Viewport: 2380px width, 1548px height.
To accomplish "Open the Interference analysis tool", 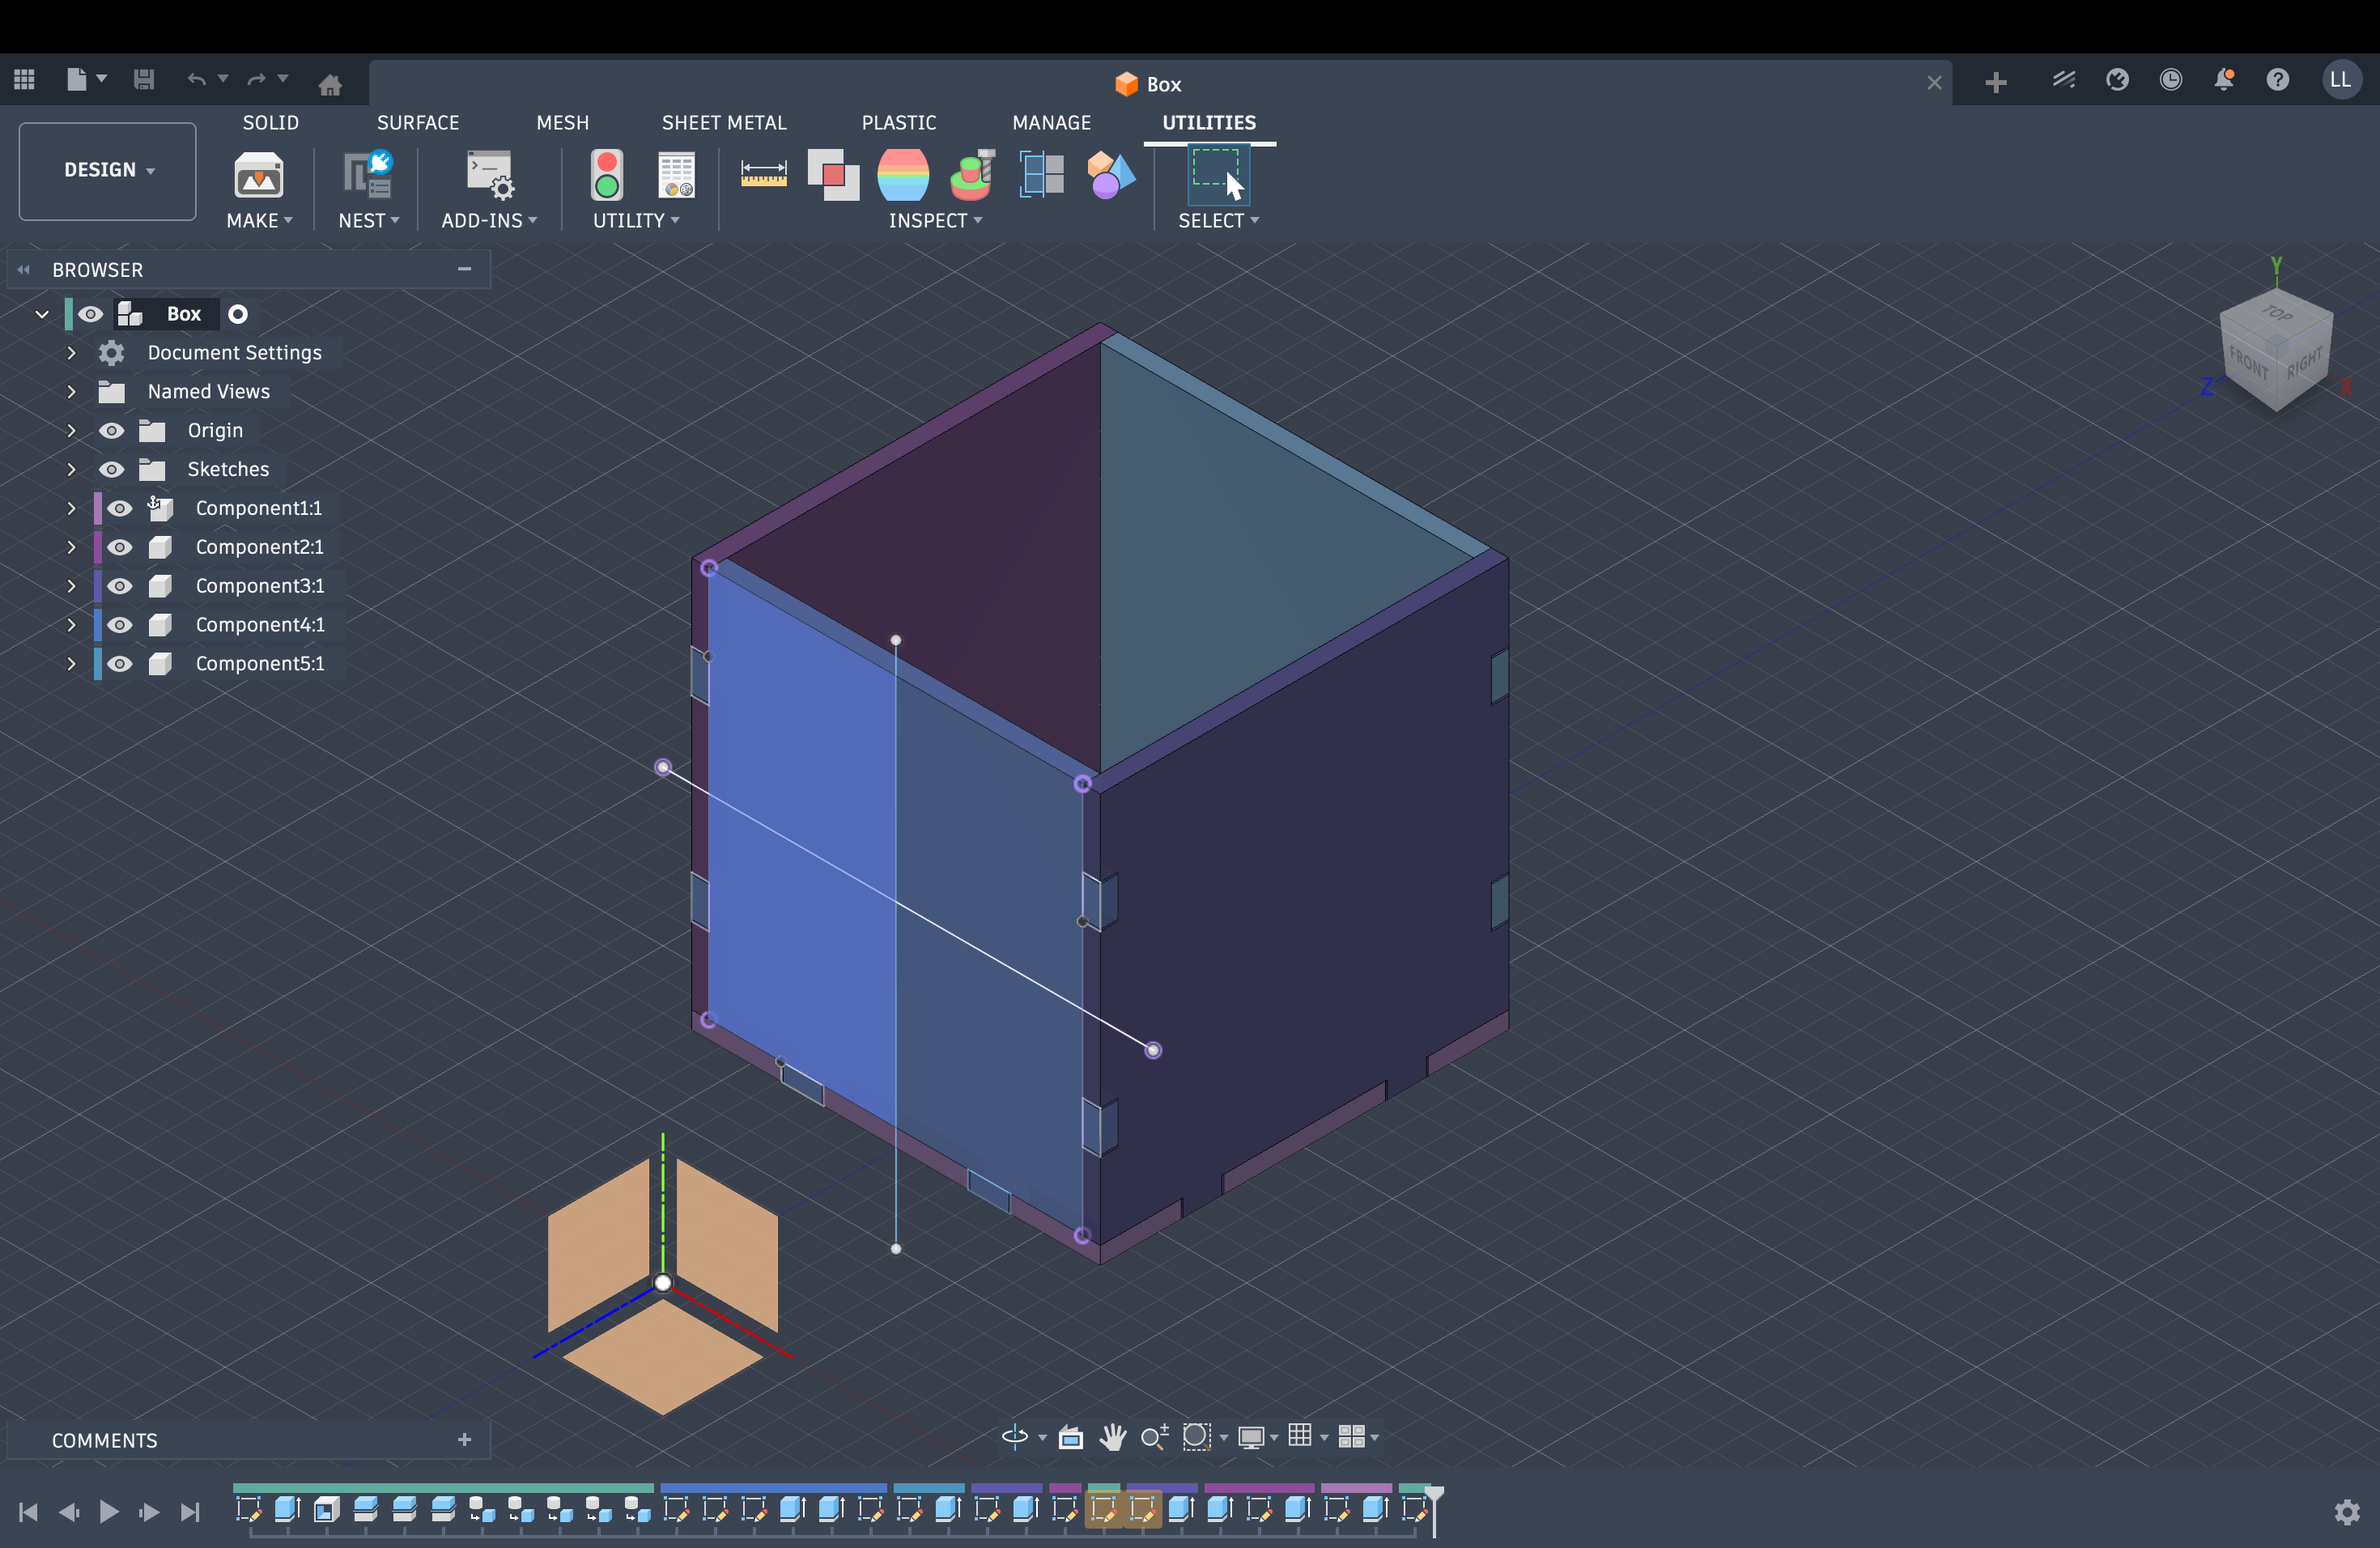I will pyautogui.click(x=833, y=173).
